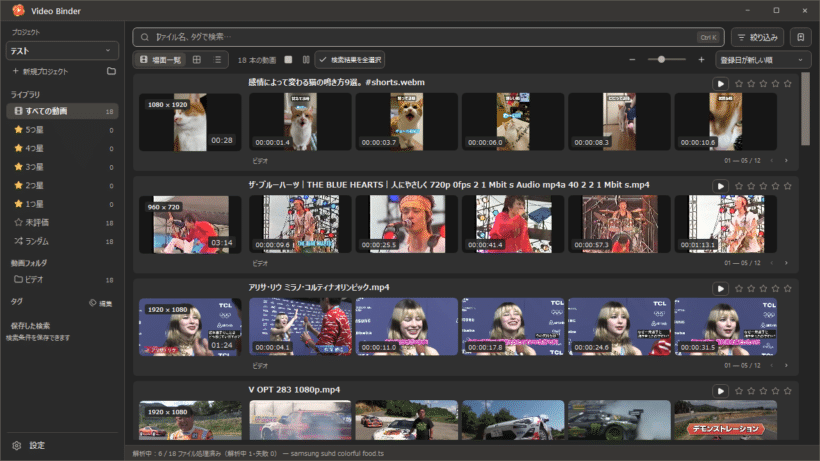Rate cat shorts.webm one star
This screenshot has height=461, width=820.
(x=739, y=84)
